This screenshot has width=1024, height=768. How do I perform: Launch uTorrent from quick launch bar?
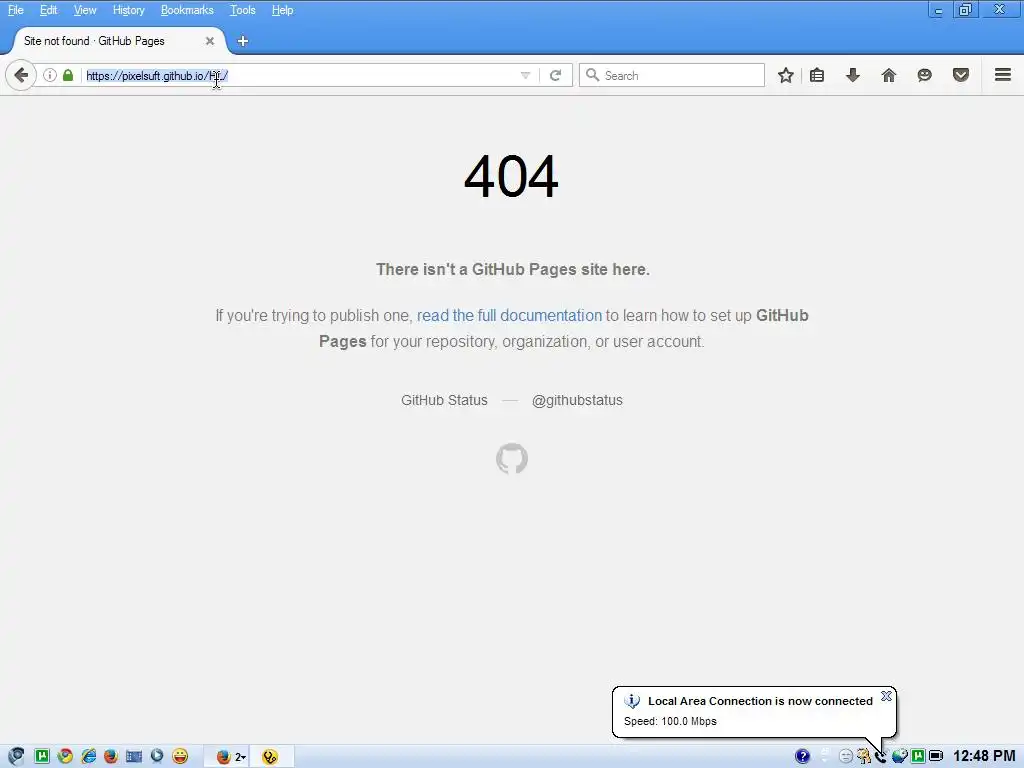[42, 756]
